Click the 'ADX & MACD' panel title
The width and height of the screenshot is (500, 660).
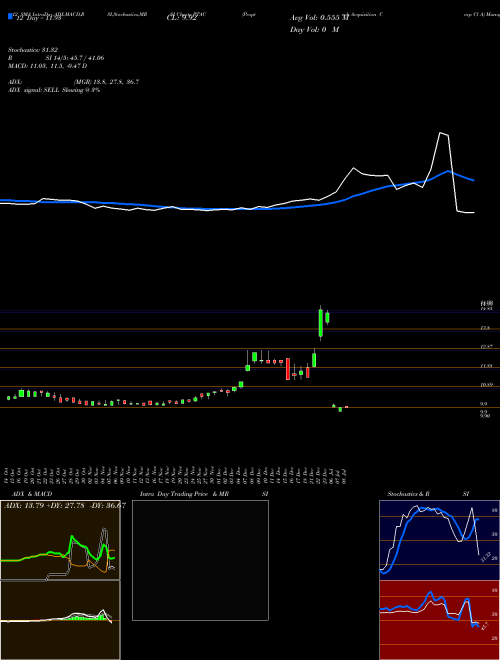pyautogui.click(x=32, y=494)
